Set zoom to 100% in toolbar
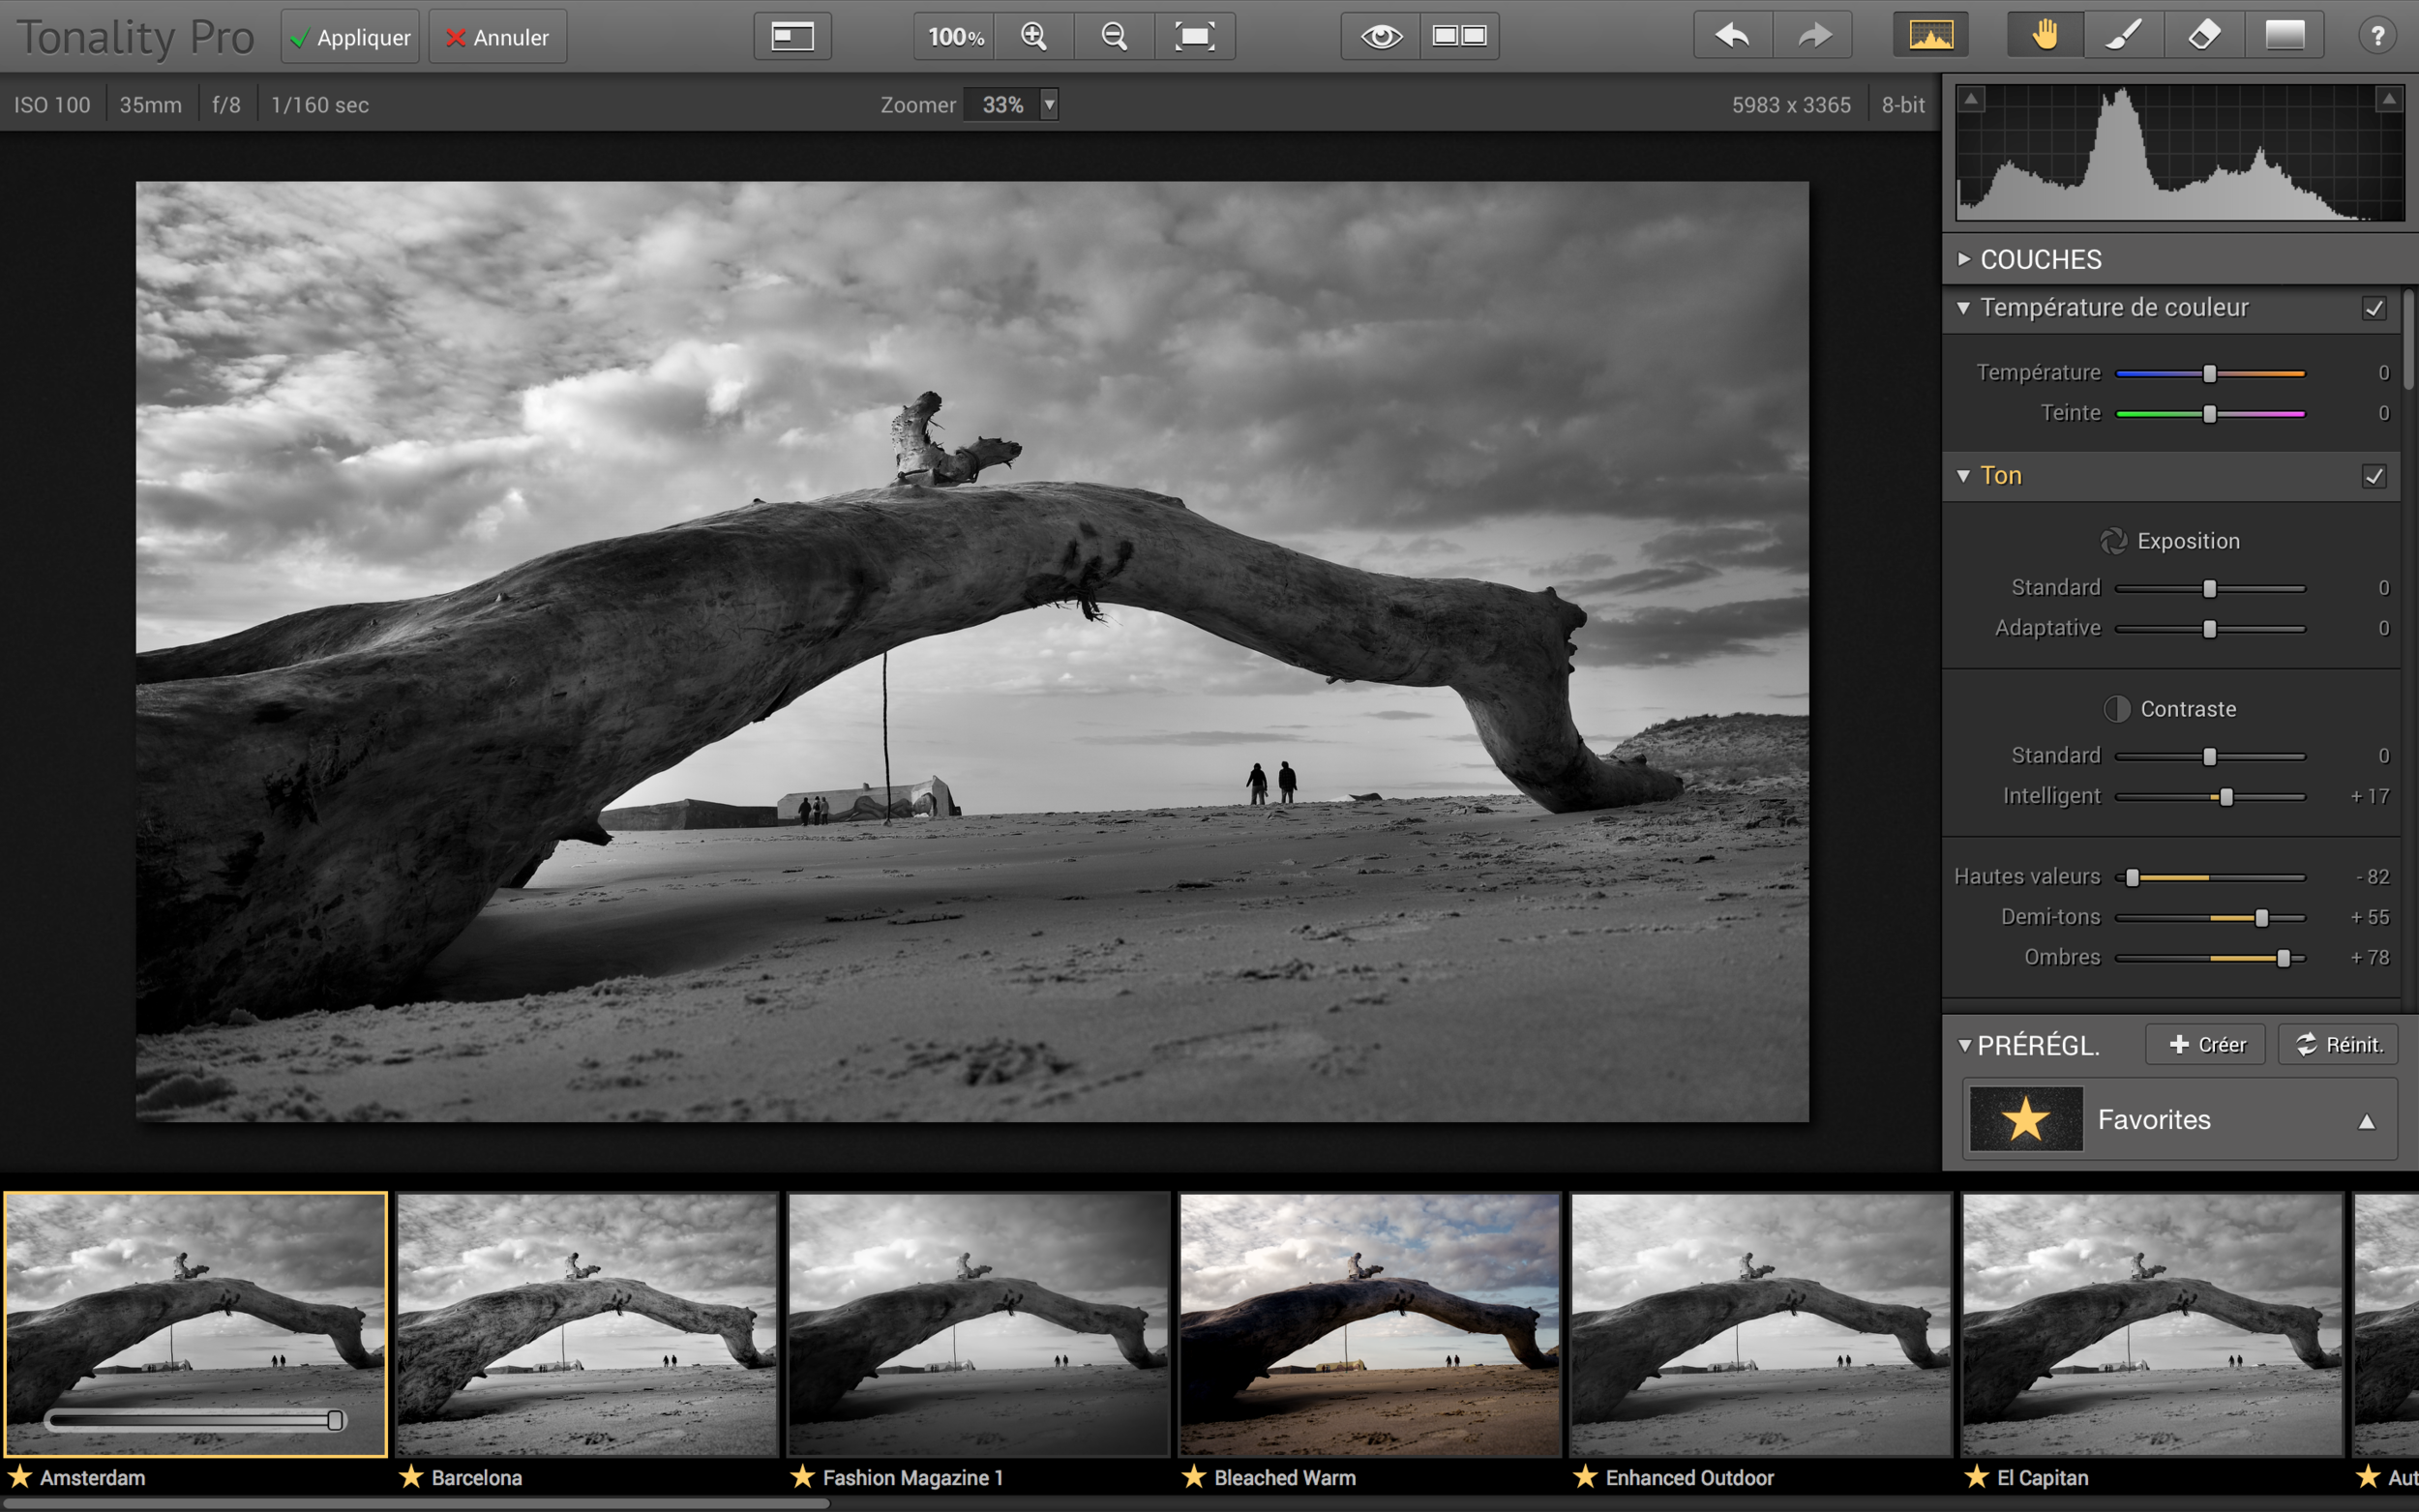 click(x=955, y=37)
